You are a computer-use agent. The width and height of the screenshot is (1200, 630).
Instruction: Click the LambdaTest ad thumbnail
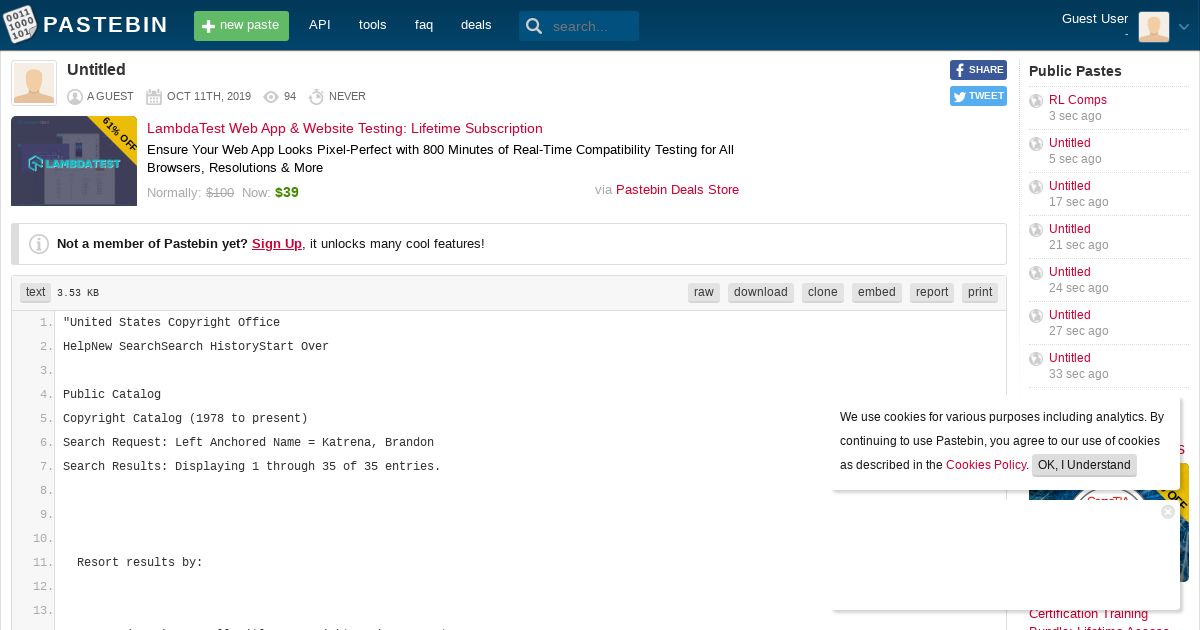[x=74, y=161]
